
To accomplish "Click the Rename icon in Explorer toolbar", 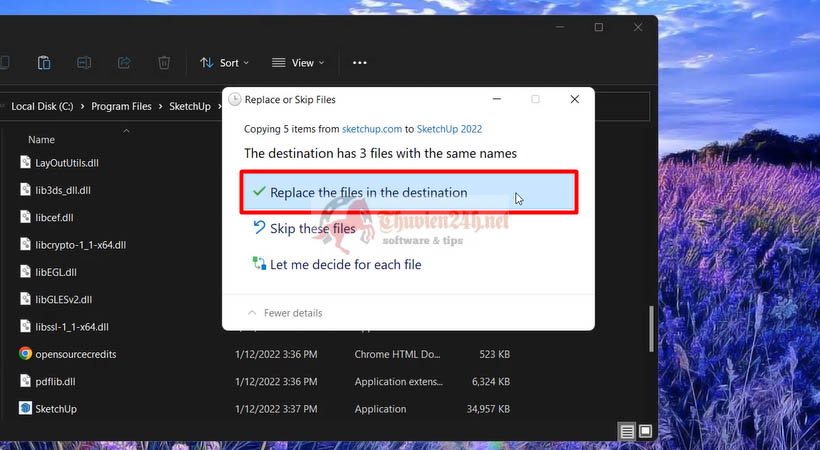I will [x=84, y=63].
